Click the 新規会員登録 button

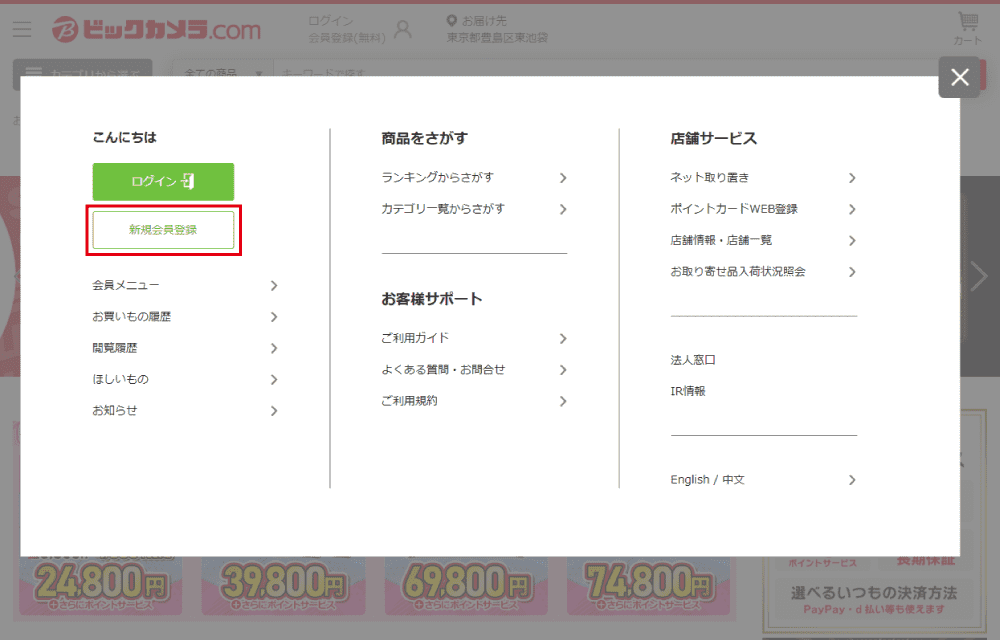click(163, 230)
